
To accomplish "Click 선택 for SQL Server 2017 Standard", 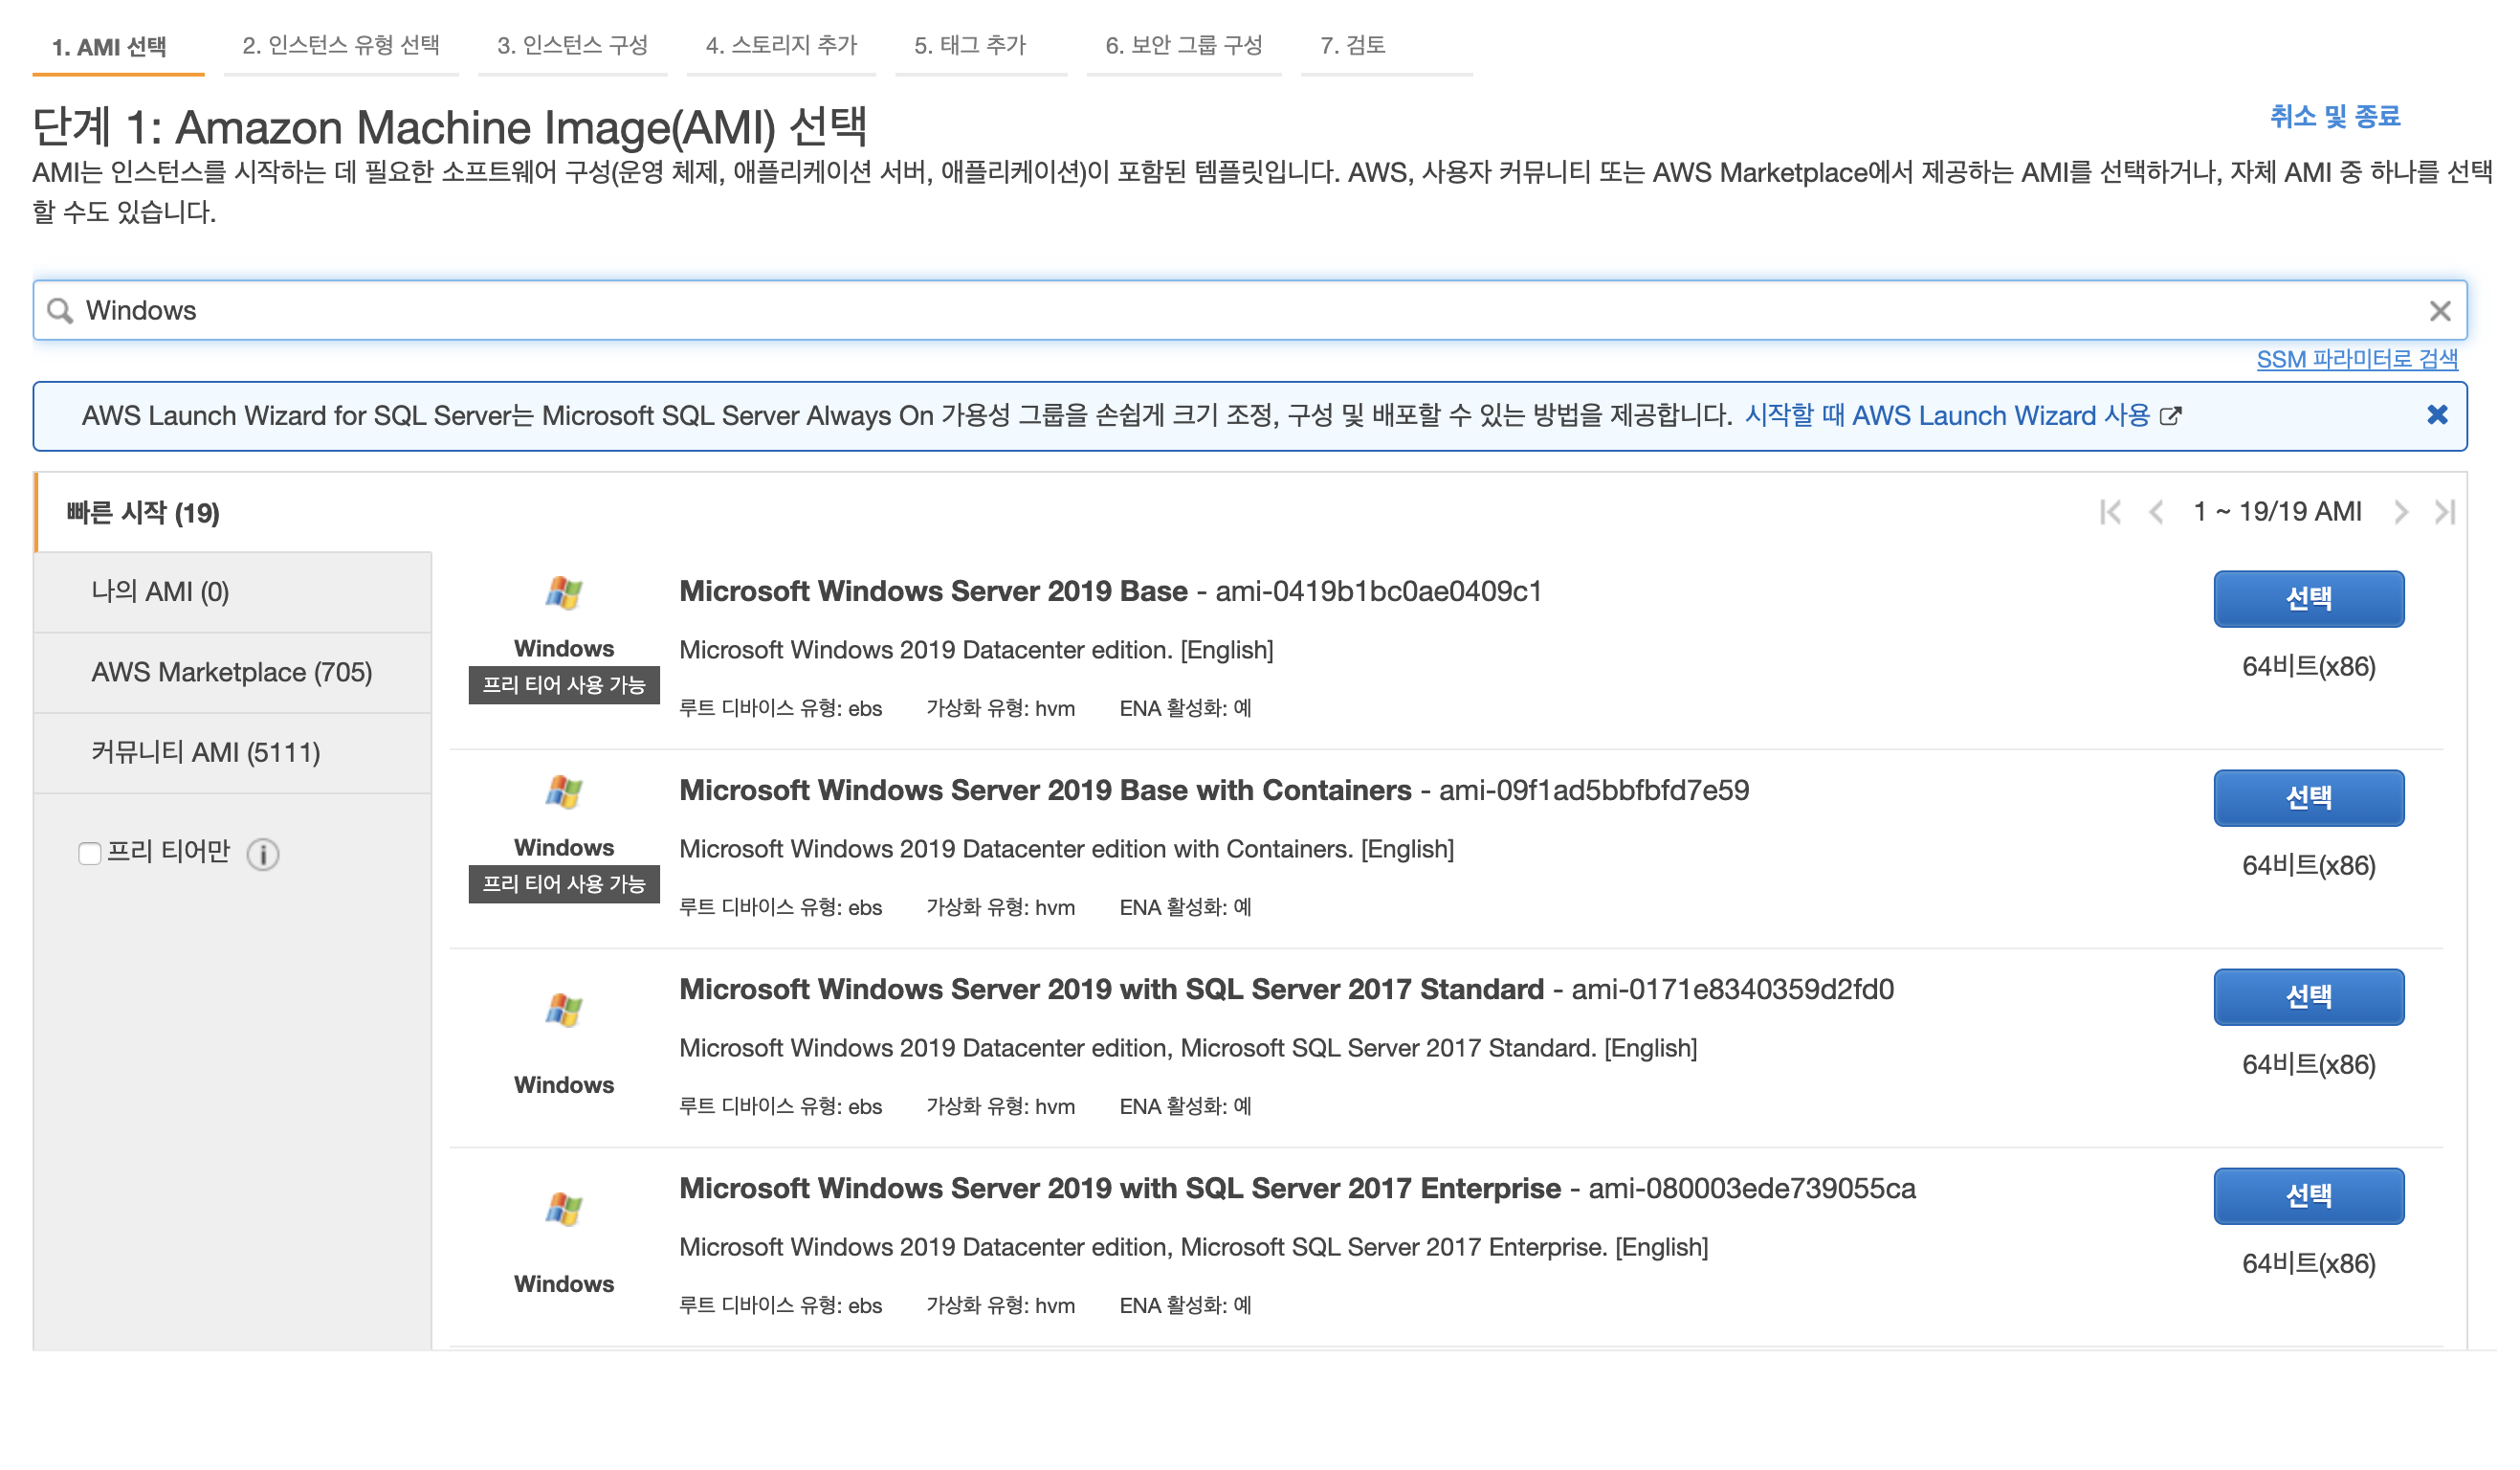I will tap(2309, 997).
